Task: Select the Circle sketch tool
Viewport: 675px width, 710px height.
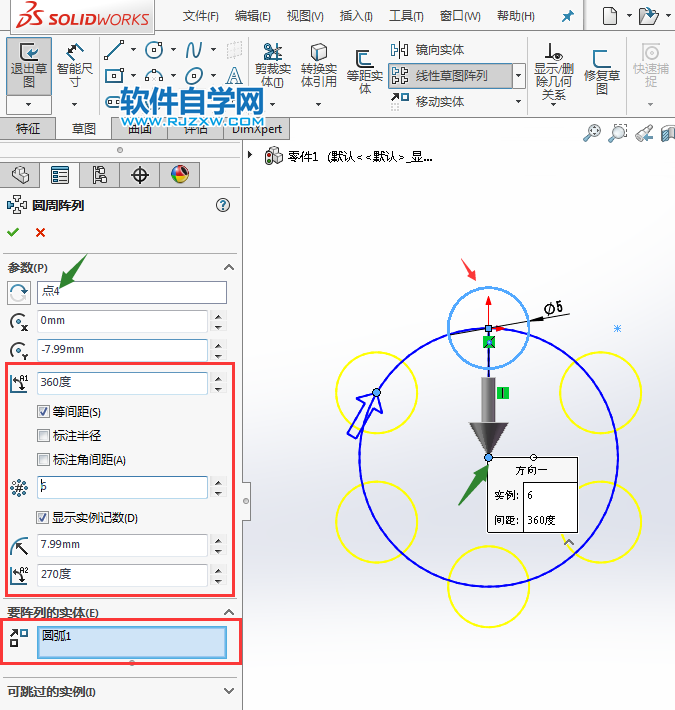Action: point(154,50)
